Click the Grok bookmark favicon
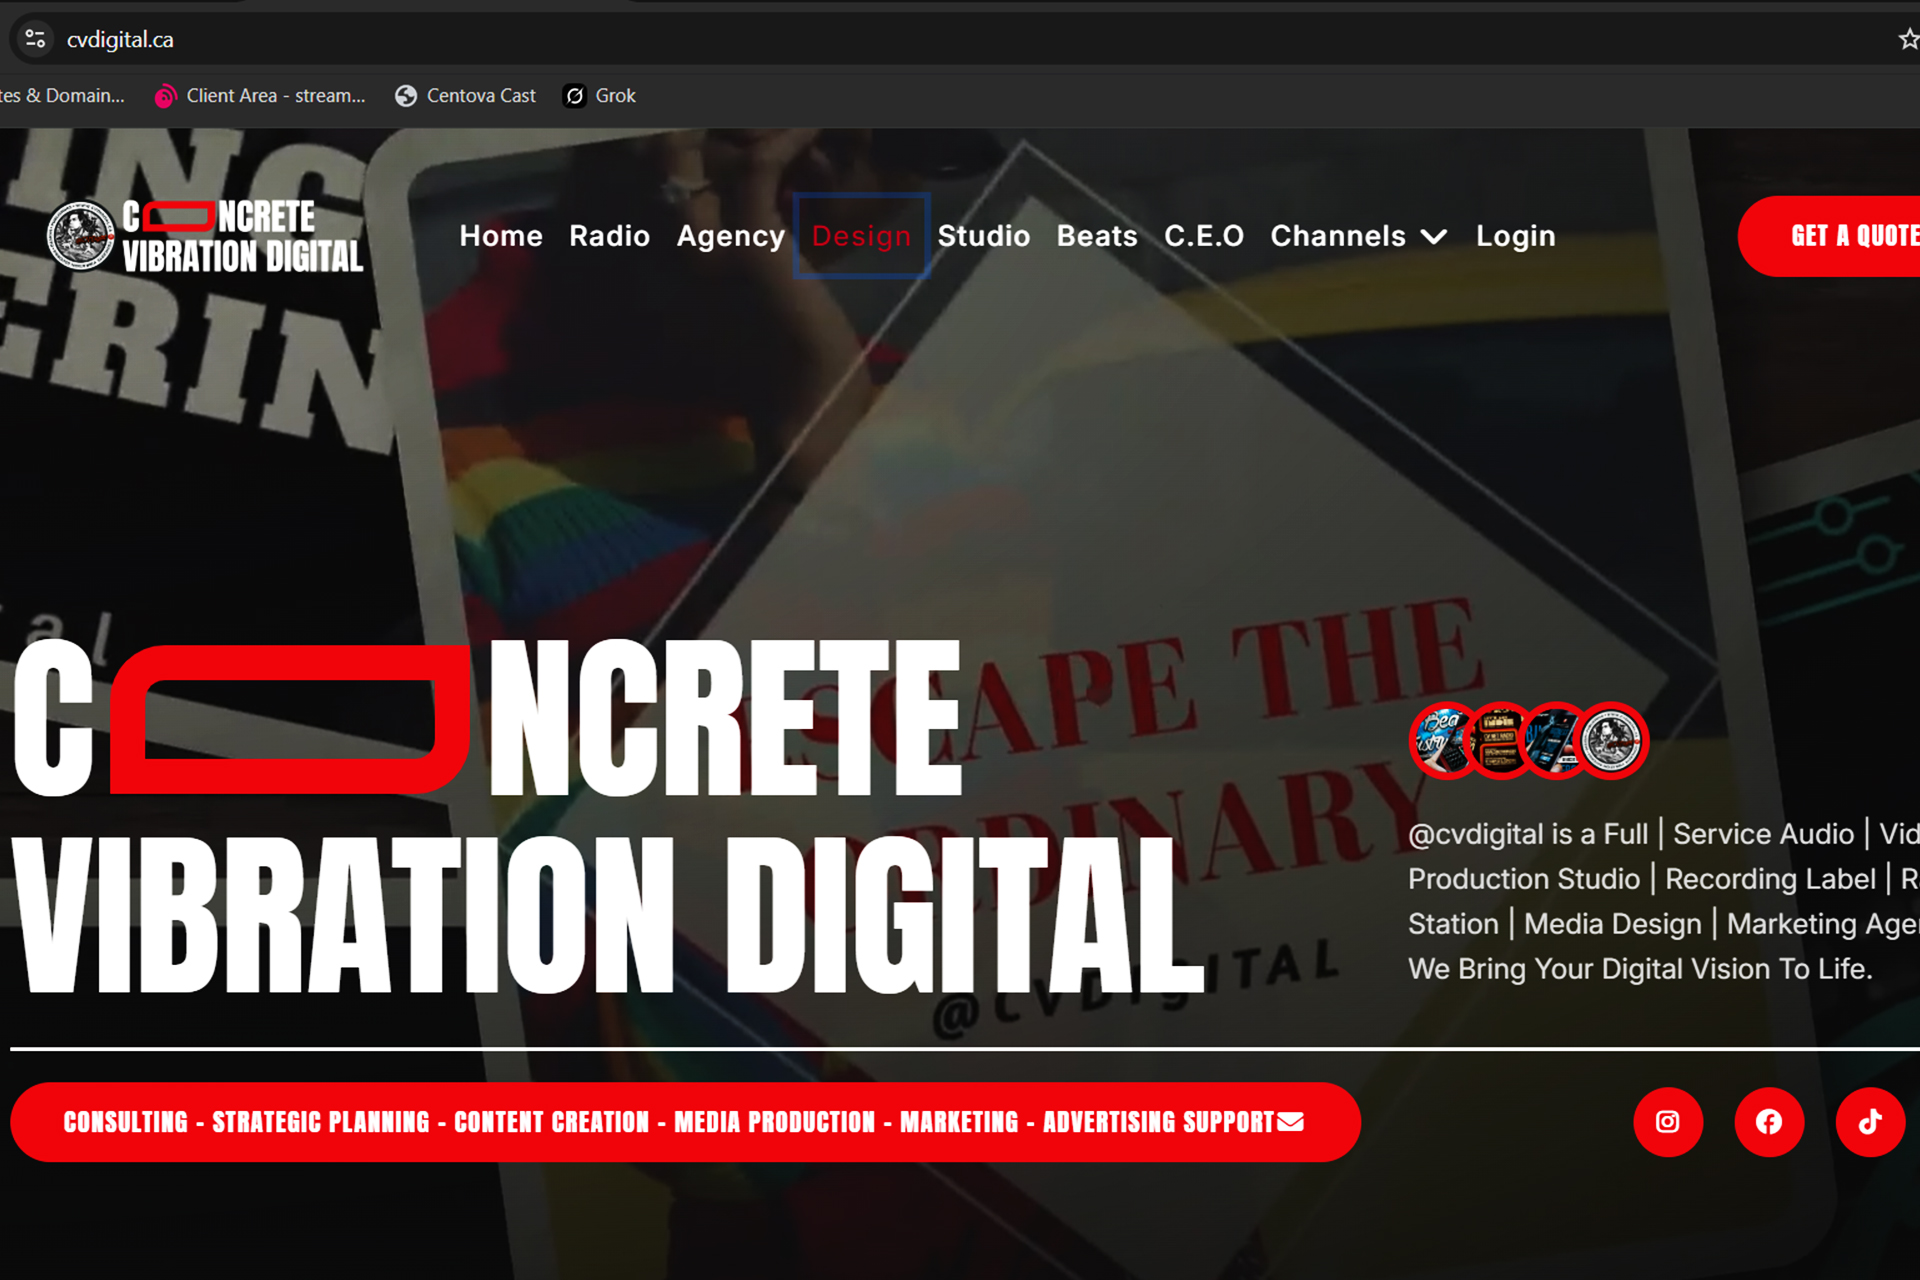The height and width of the screenshot is (1280, 1920). [575, 96]
